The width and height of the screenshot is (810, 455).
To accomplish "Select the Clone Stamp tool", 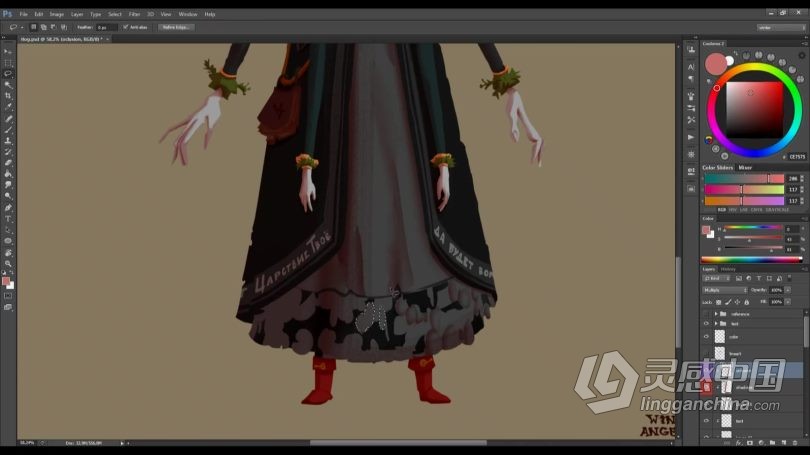I will click(8, 140).
